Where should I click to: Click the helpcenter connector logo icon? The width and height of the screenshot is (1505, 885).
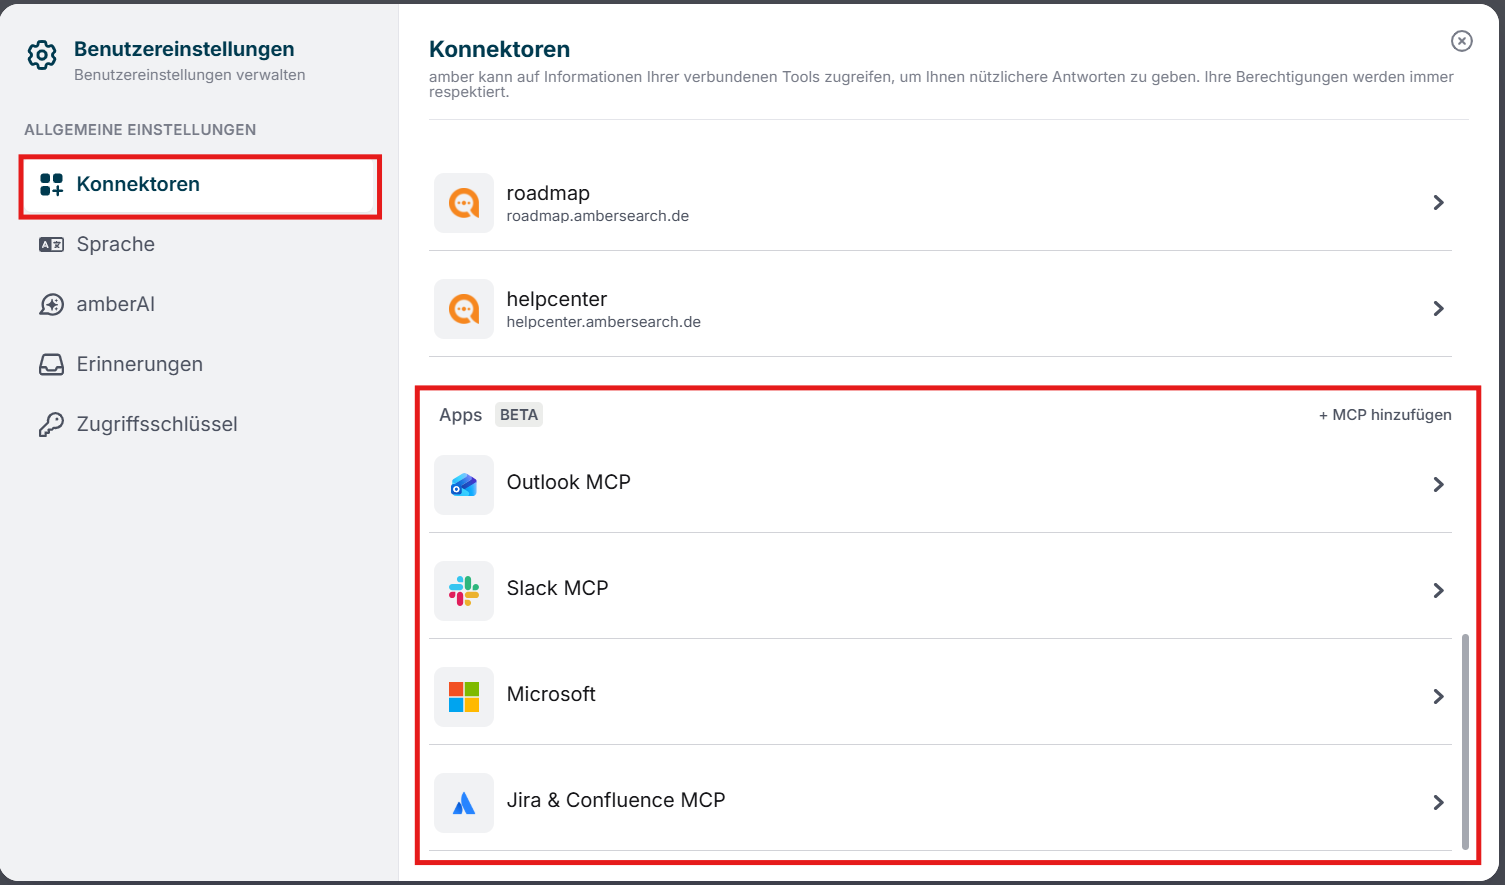464,309
